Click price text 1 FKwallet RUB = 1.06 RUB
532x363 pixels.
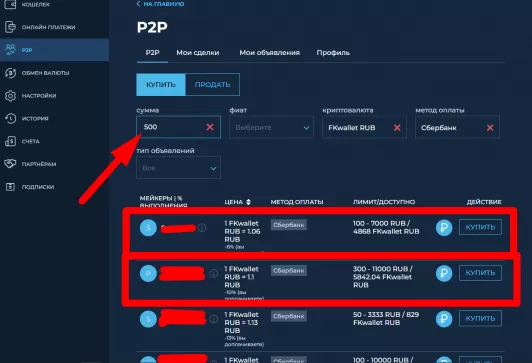[242, 231]
